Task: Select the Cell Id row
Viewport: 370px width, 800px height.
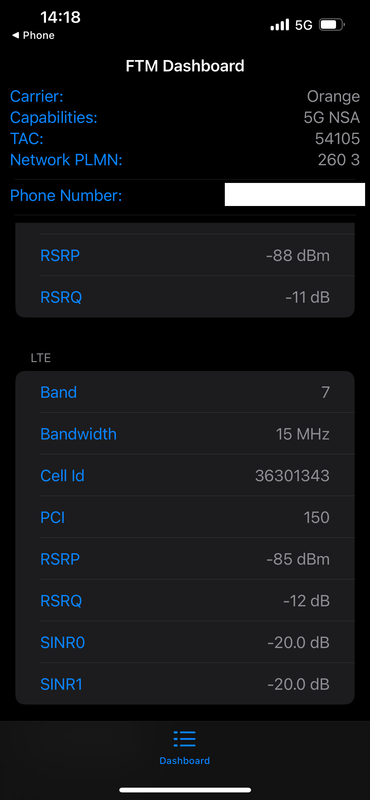Action: pos(185,476)
